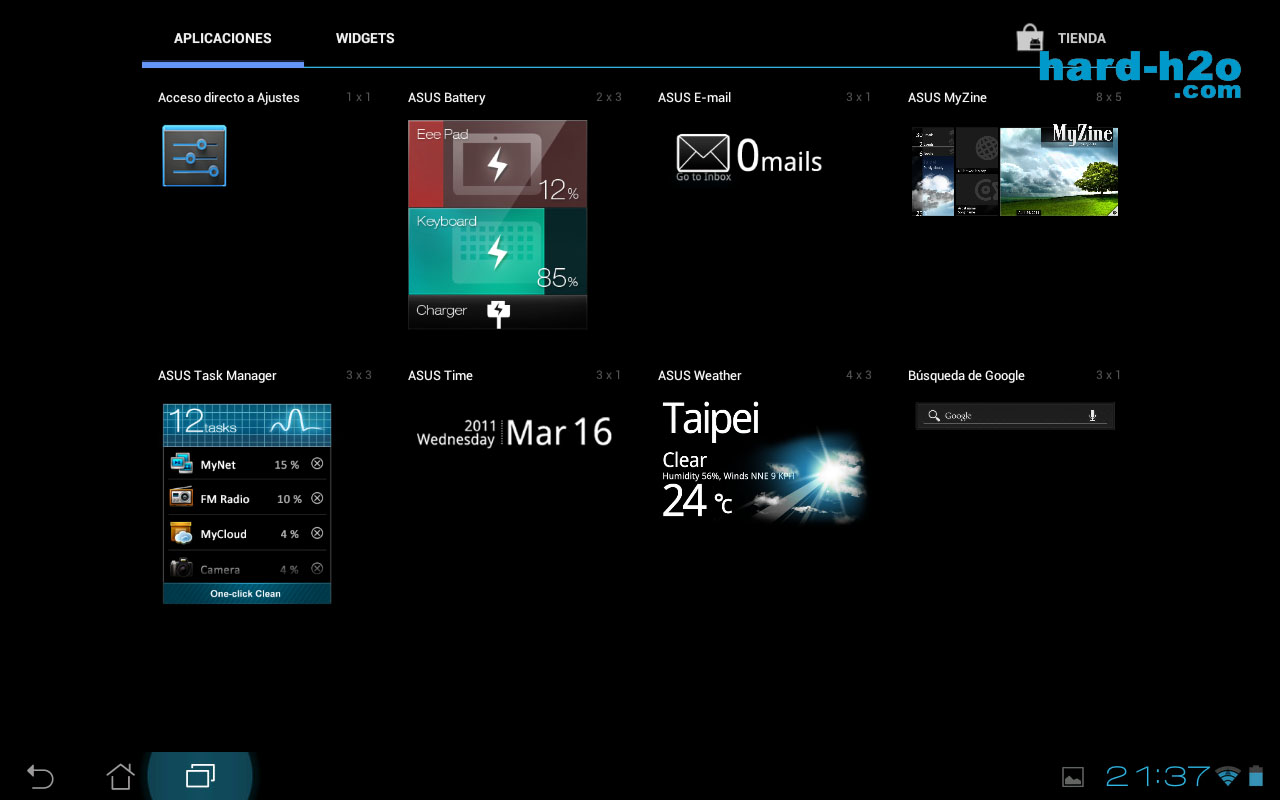Select the Camera icon in Task Manager
This screenshot has width=1280, height=800.
pyautogui.click(x=181, y=568)
